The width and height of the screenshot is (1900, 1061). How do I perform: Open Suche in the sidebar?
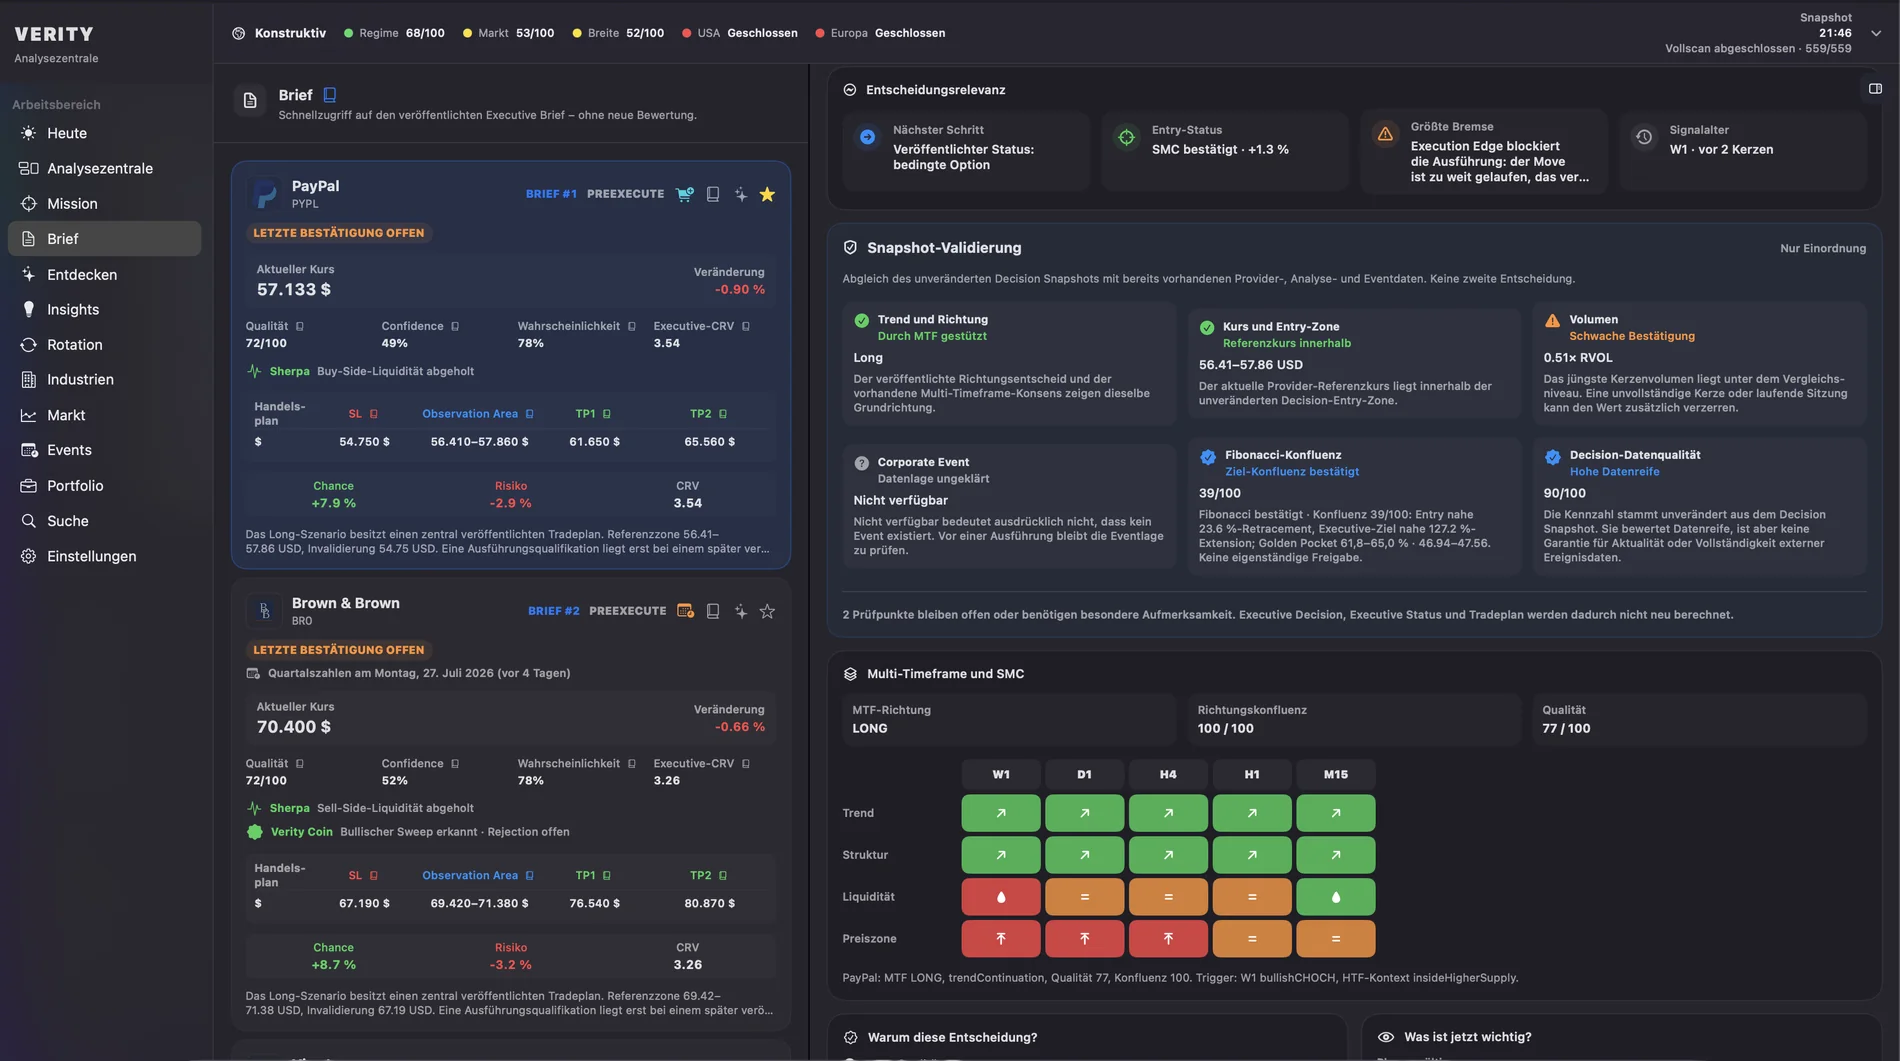pyautogui.click(x=105, y=521)
